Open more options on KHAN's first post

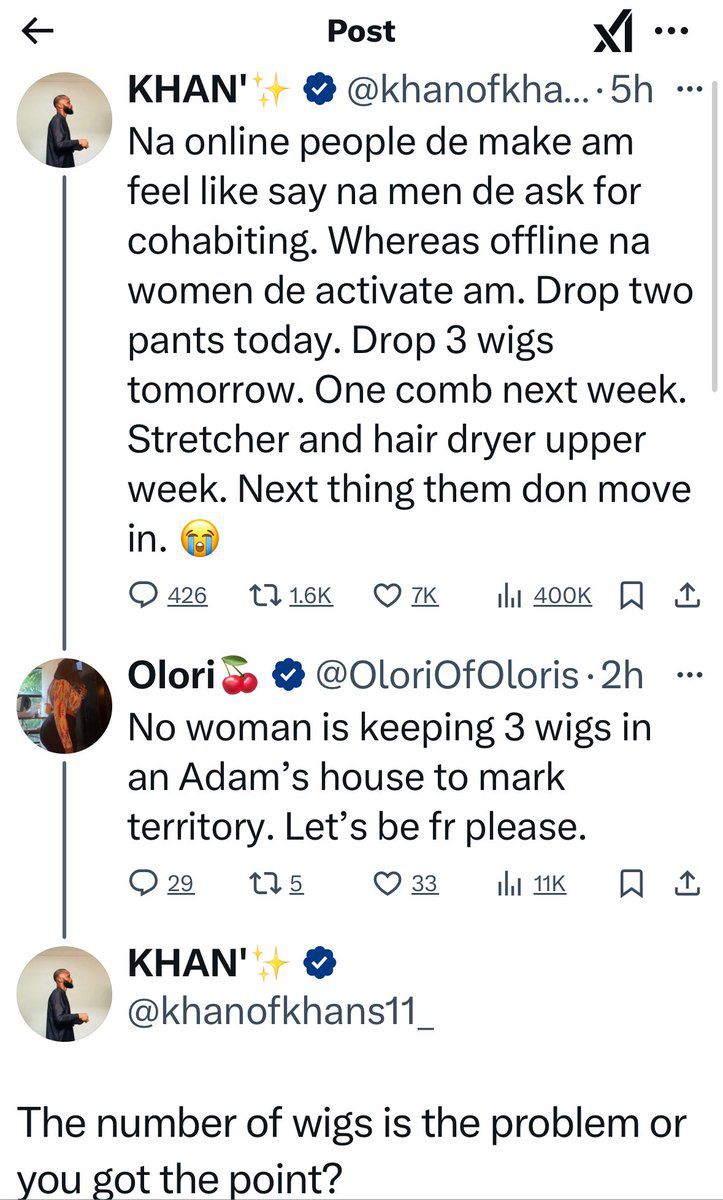point(690,90)
